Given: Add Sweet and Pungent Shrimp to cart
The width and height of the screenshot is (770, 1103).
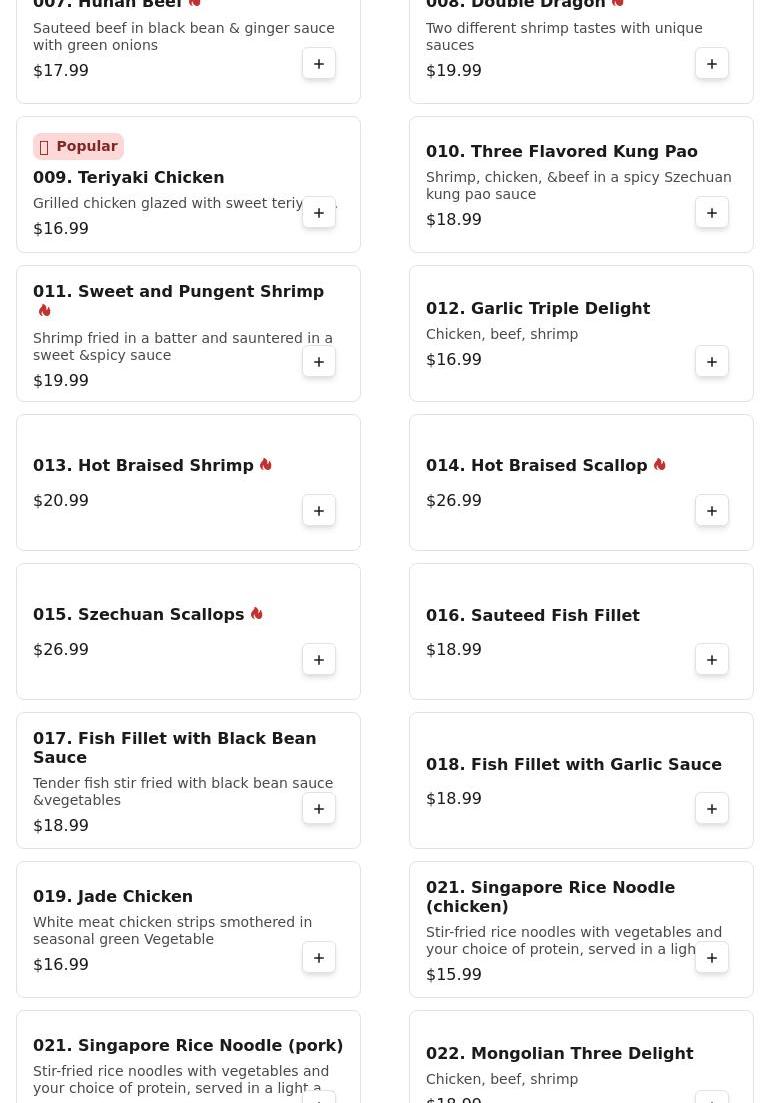Looking at the screenshot, I should (x=319, y=362).
